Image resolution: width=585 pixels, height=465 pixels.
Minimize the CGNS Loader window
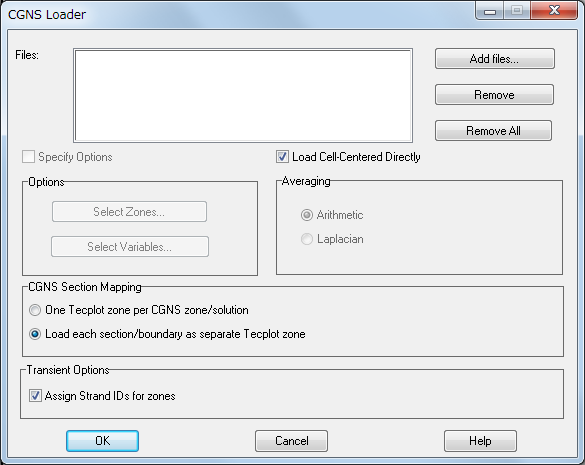point(489,10)
